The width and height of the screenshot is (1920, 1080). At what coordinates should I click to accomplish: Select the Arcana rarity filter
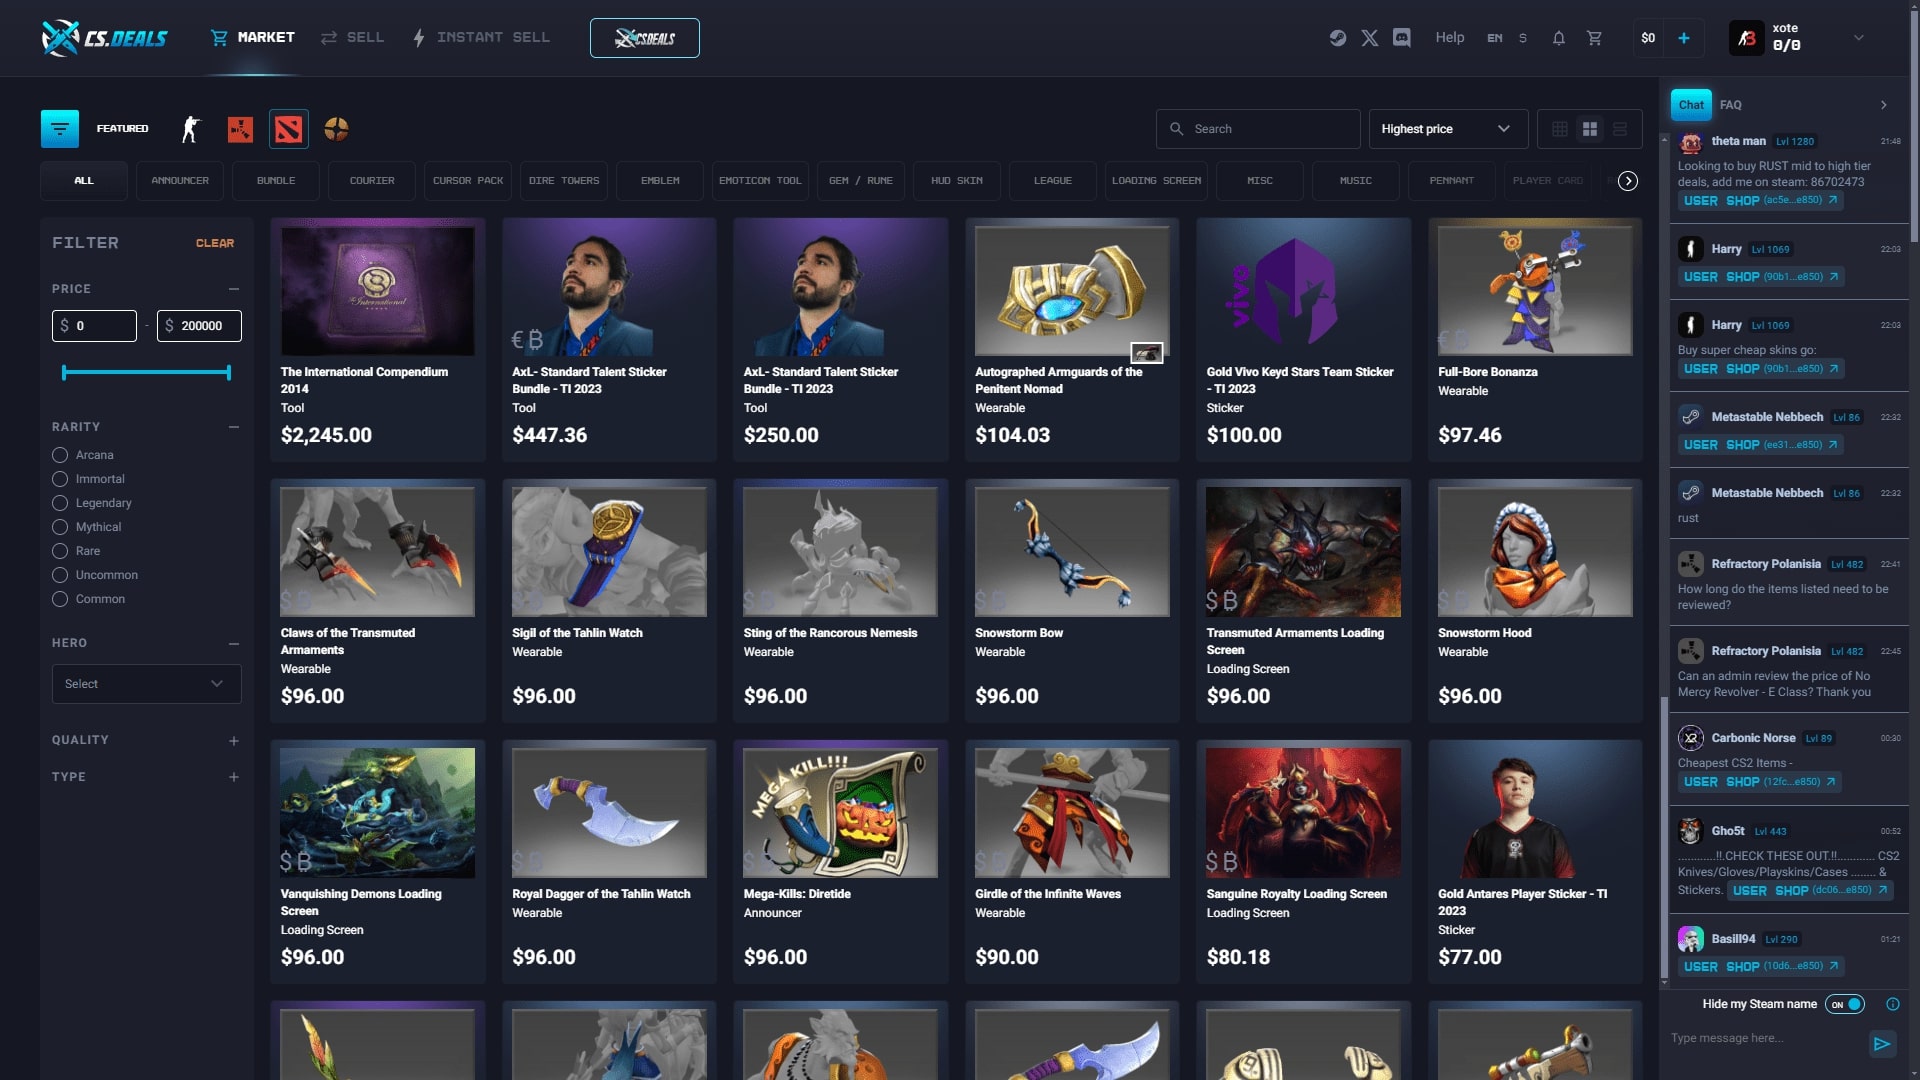60,455
